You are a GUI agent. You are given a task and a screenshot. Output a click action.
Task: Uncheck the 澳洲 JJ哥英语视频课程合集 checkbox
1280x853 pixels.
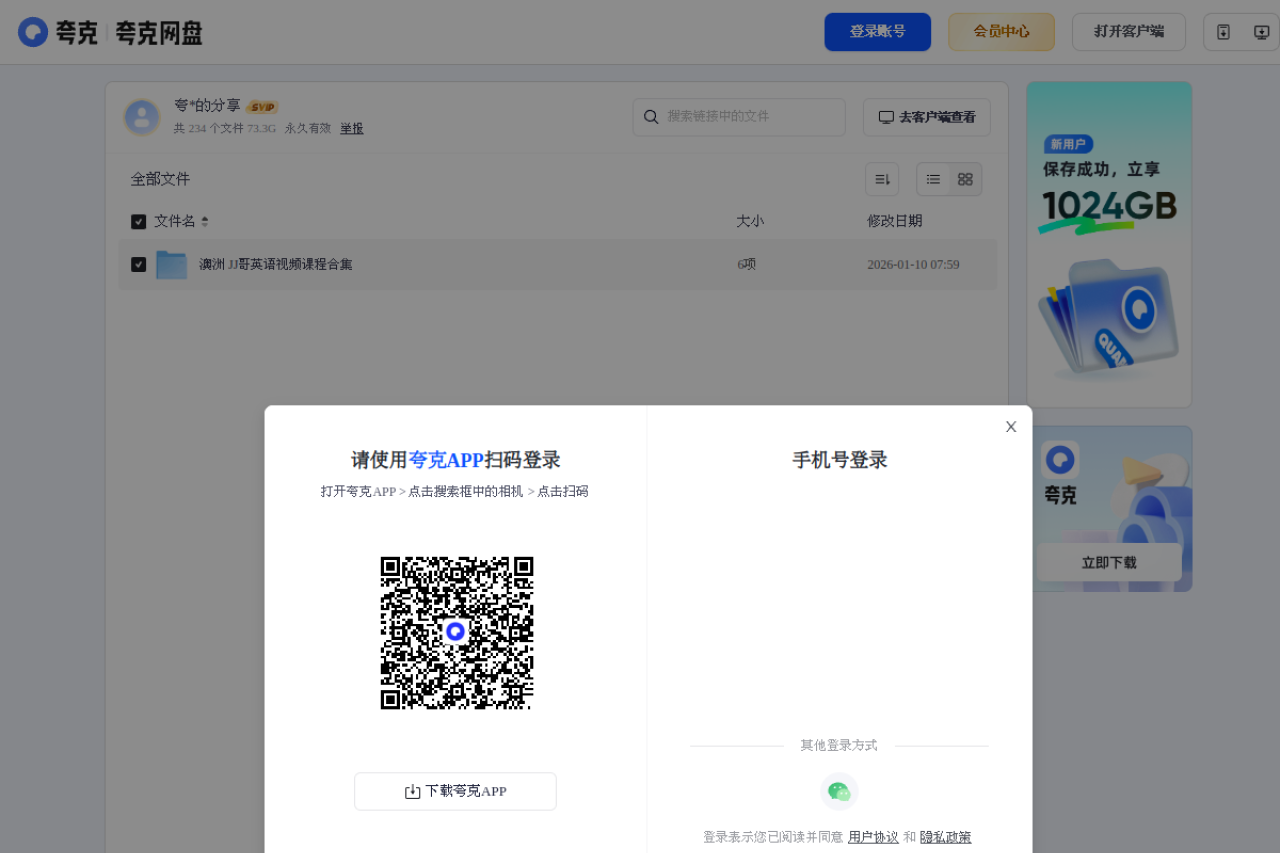coord(138,263)
